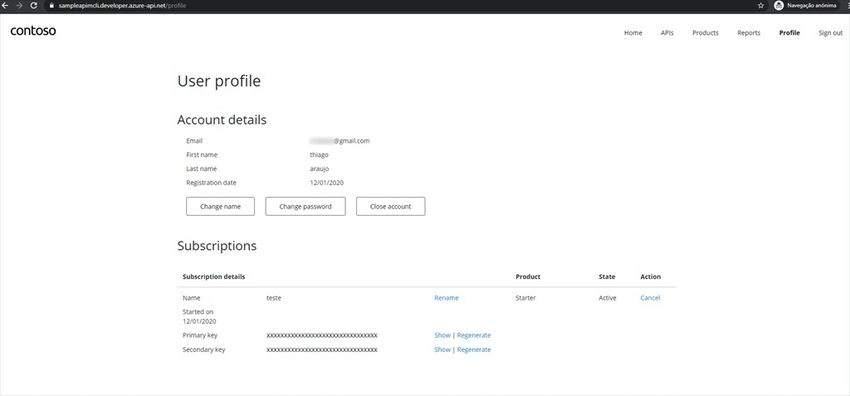Click the Change password button
The image size is (850, 396).
[x=305, y=206]
